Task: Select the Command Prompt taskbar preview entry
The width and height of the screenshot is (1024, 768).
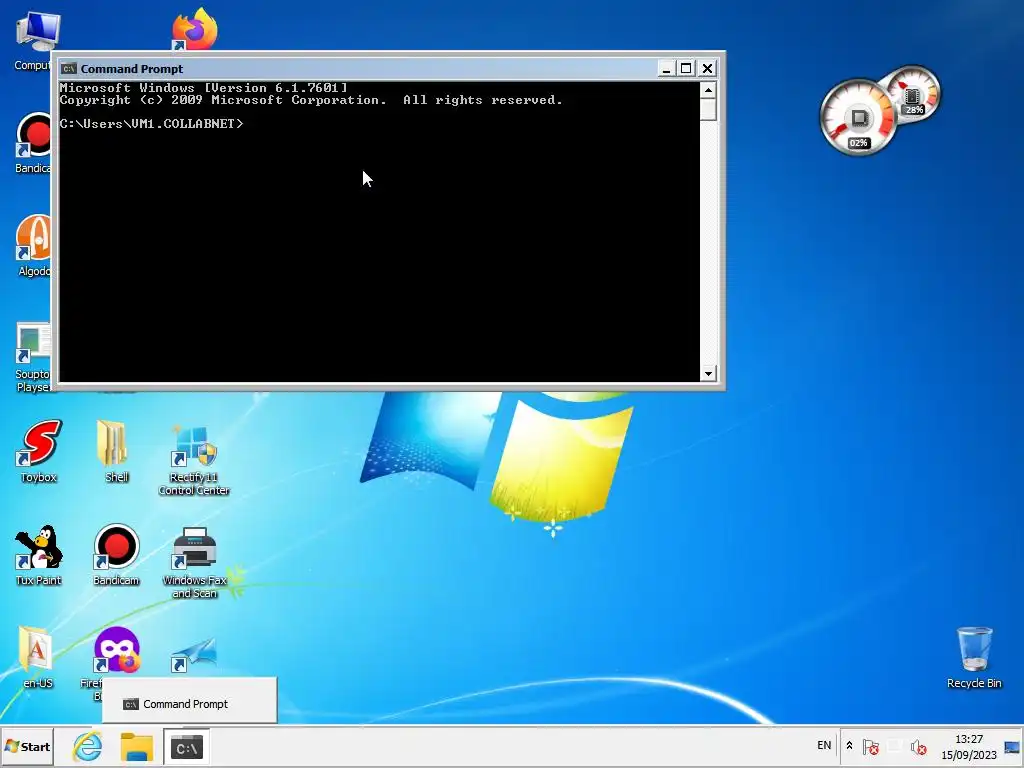Action: [189, 703]
